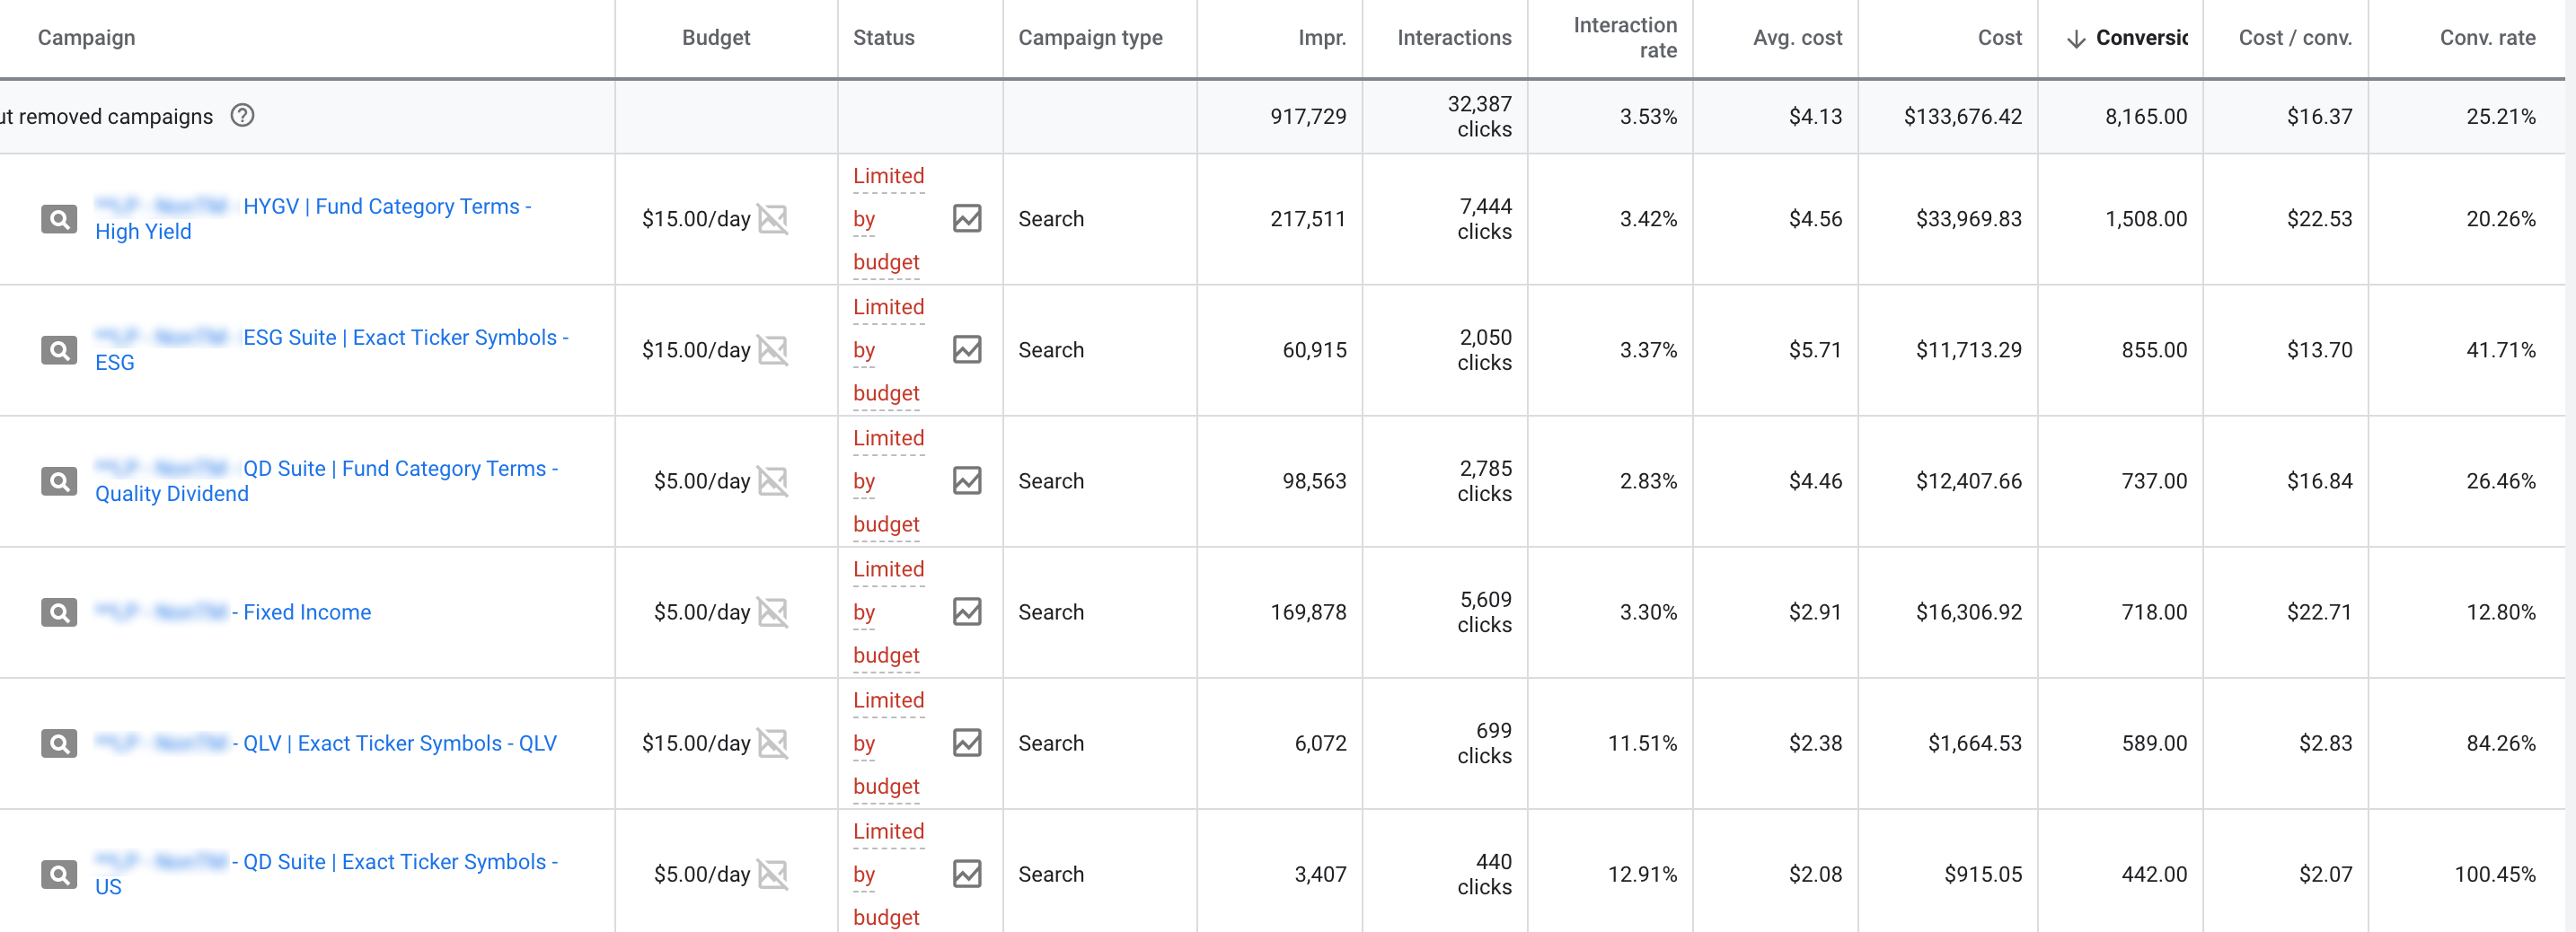
Task: Click the sort arrow on Conversions column
Action: tap(2076, 39)
